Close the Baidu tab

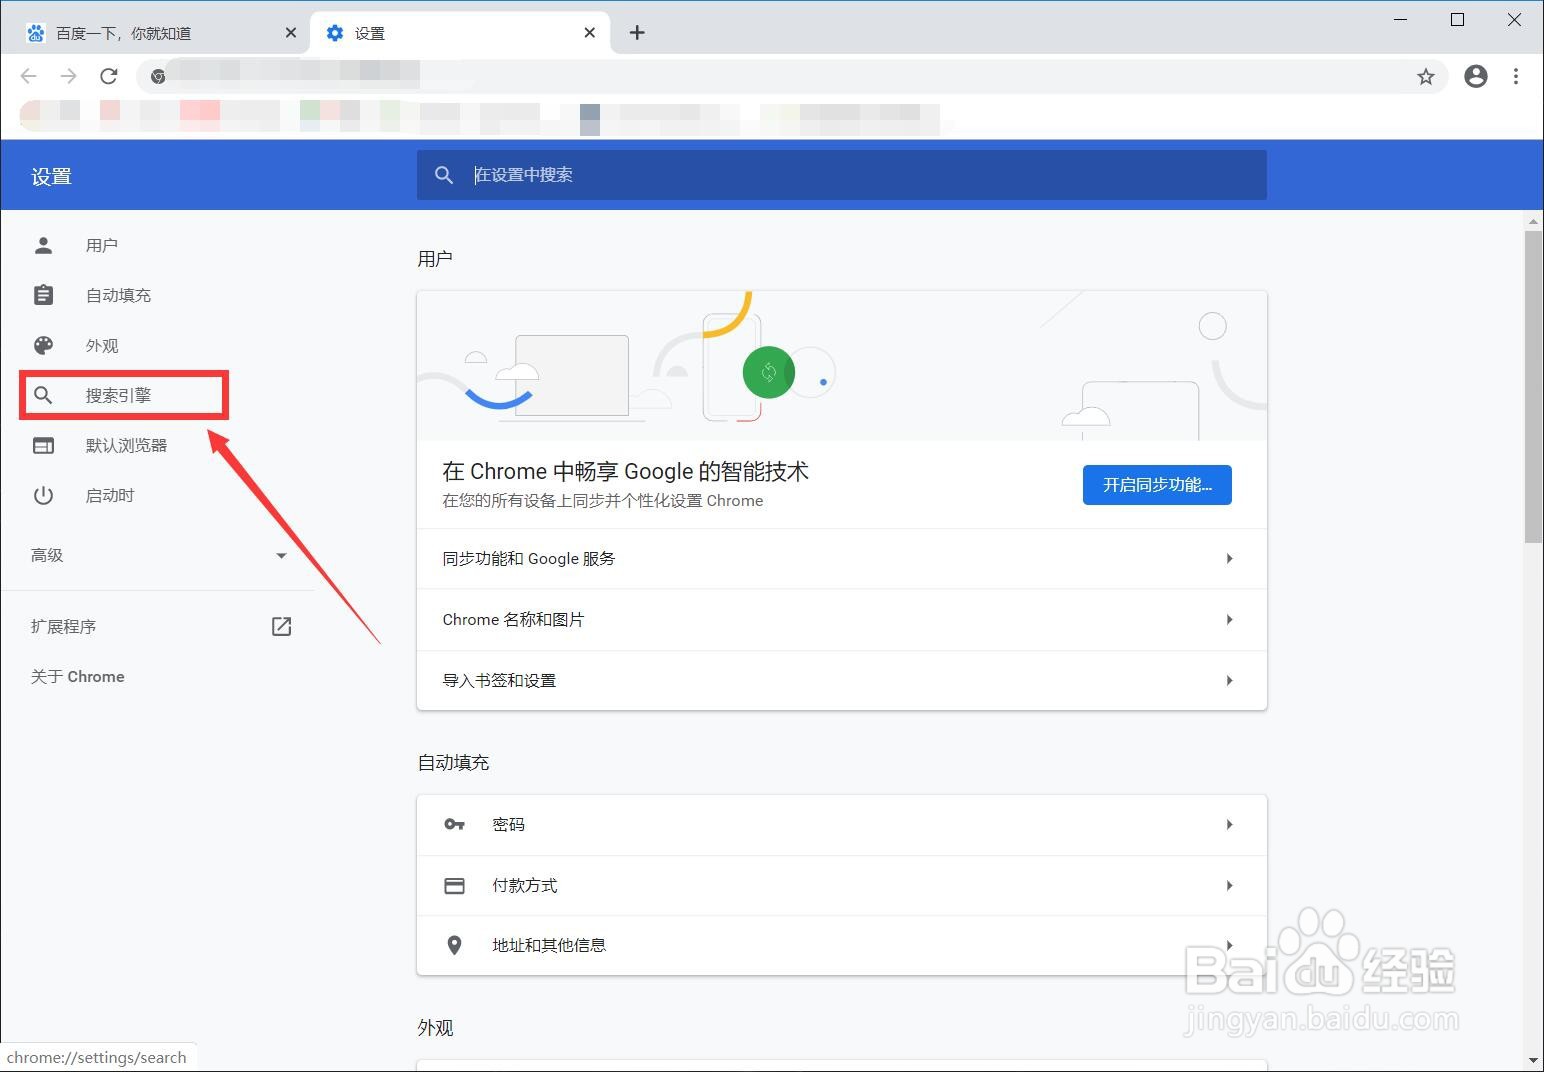291,33
